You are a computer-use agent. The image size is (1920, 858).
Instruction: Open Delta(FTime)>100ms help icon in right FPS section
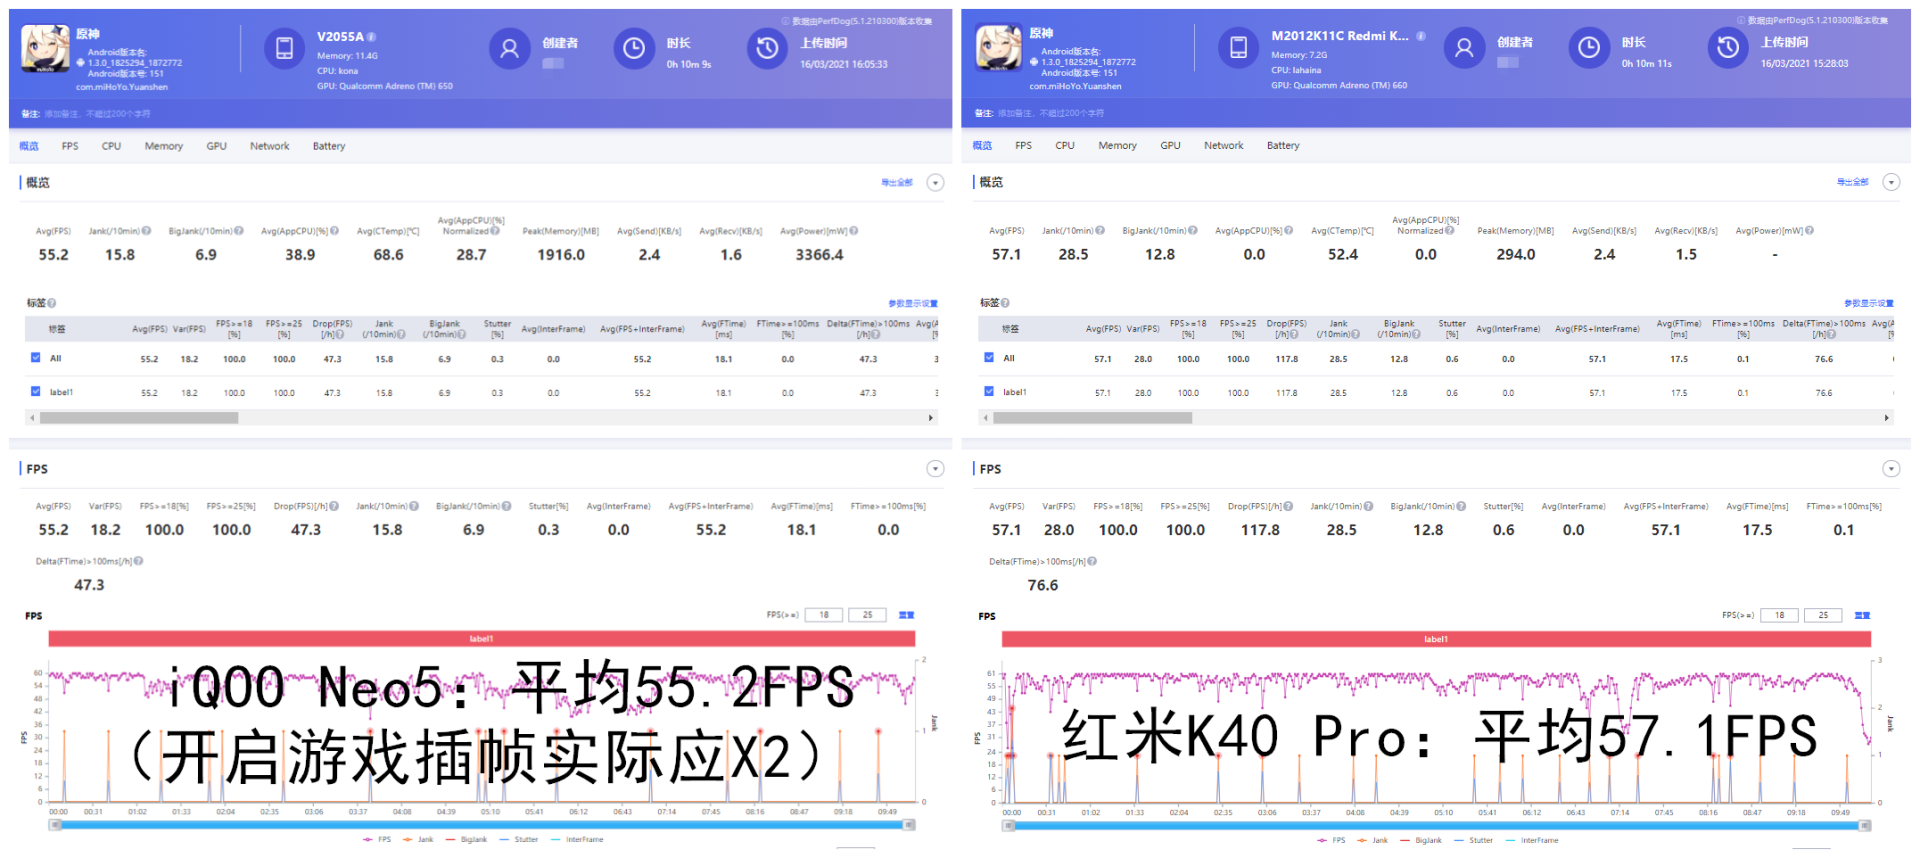point(1092,561)
